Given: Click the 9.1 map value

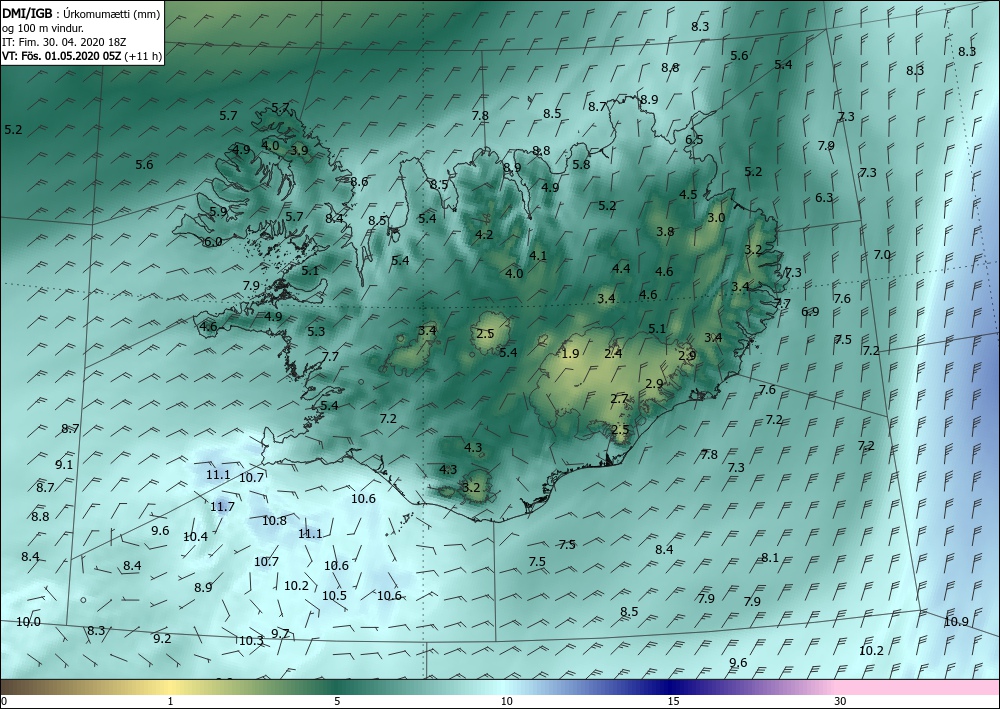Looking at the screenshot, I should point(64,465).
